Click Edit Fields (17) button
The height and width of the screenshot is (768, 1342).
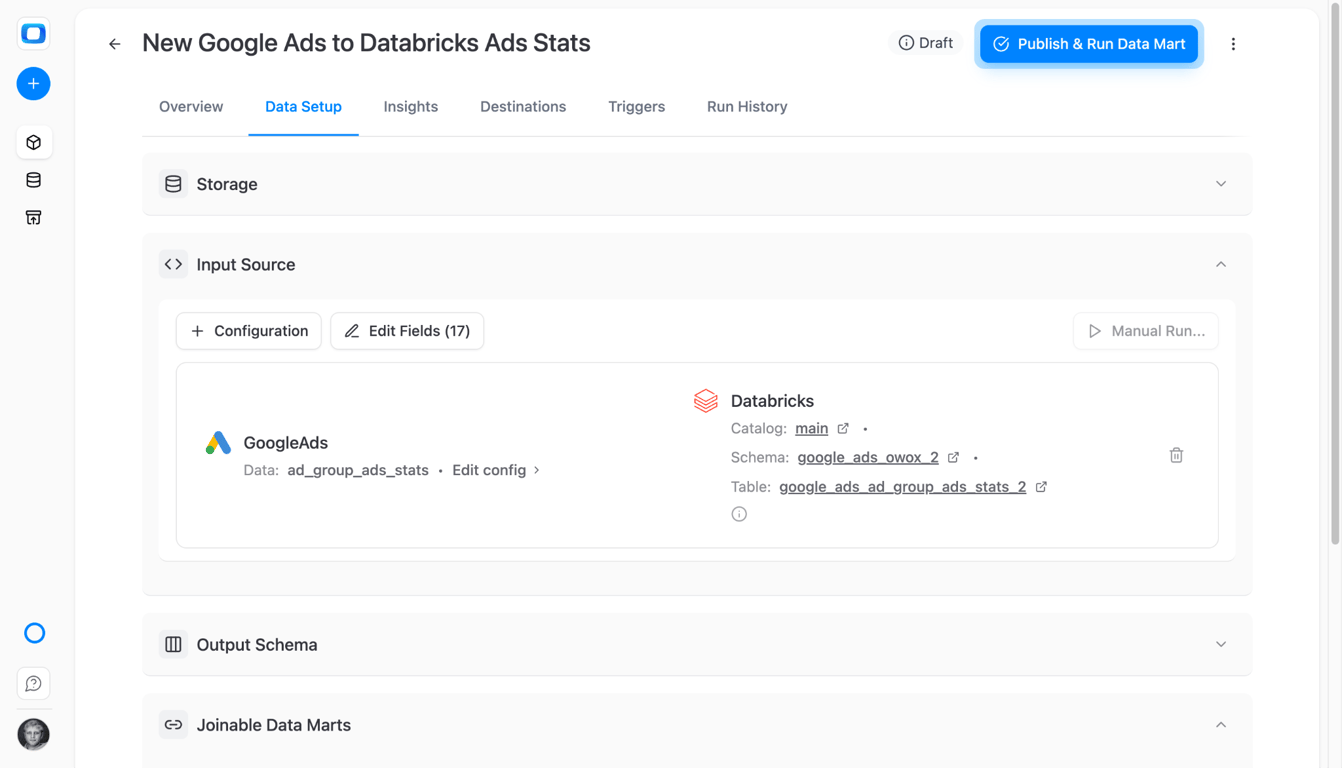[407, 331]
